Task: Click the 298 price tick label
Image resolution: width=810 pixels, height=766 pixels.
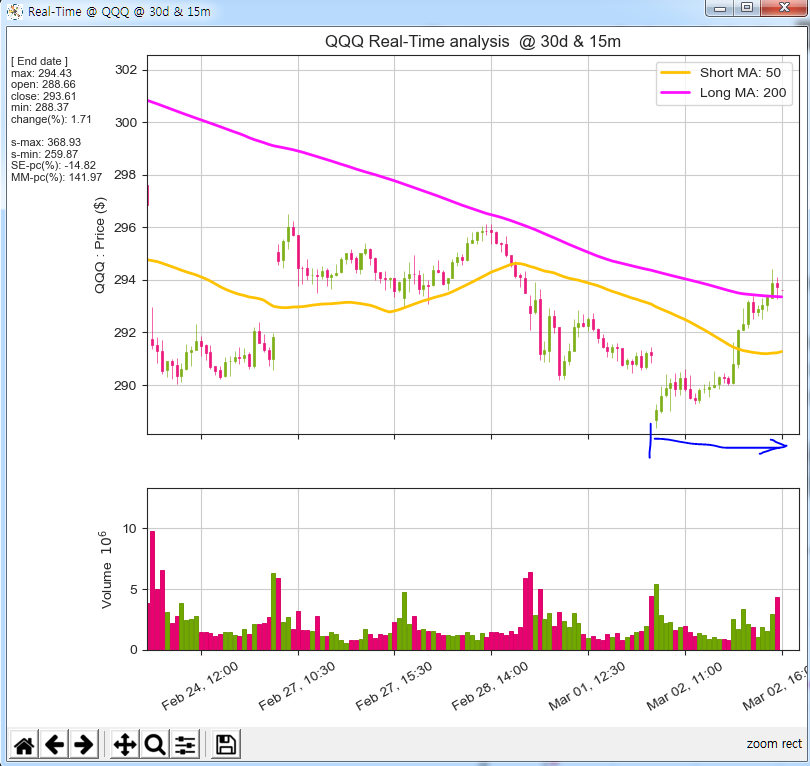Action: tap(126, 175)
